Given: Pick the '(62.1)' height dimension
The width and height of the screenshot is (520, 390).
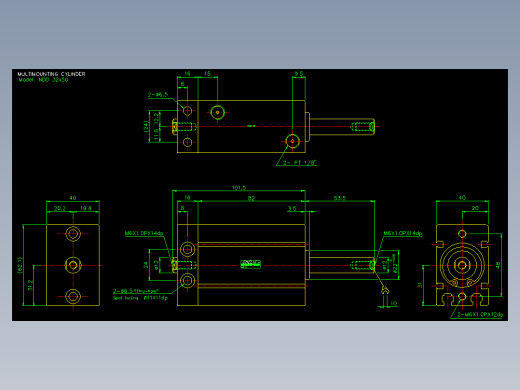Looking at the screenshot, I should tap(20, 265).
